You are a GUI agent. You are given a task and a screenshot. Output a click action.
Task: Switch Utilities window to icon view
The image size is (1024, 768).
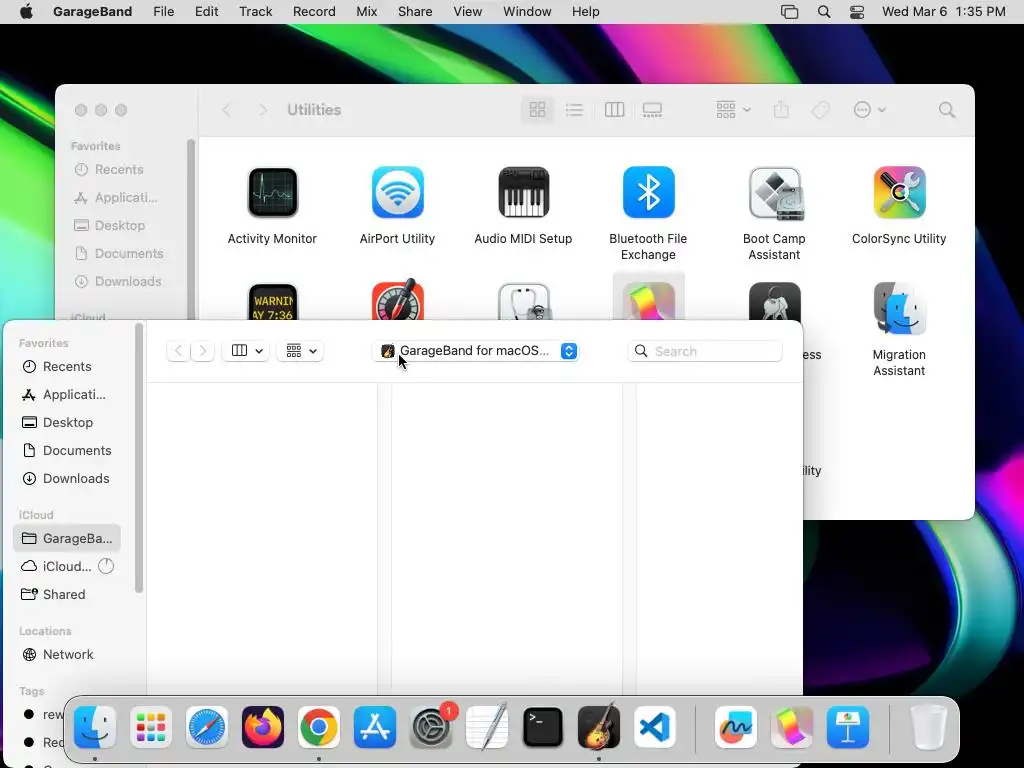pos(537,110)
